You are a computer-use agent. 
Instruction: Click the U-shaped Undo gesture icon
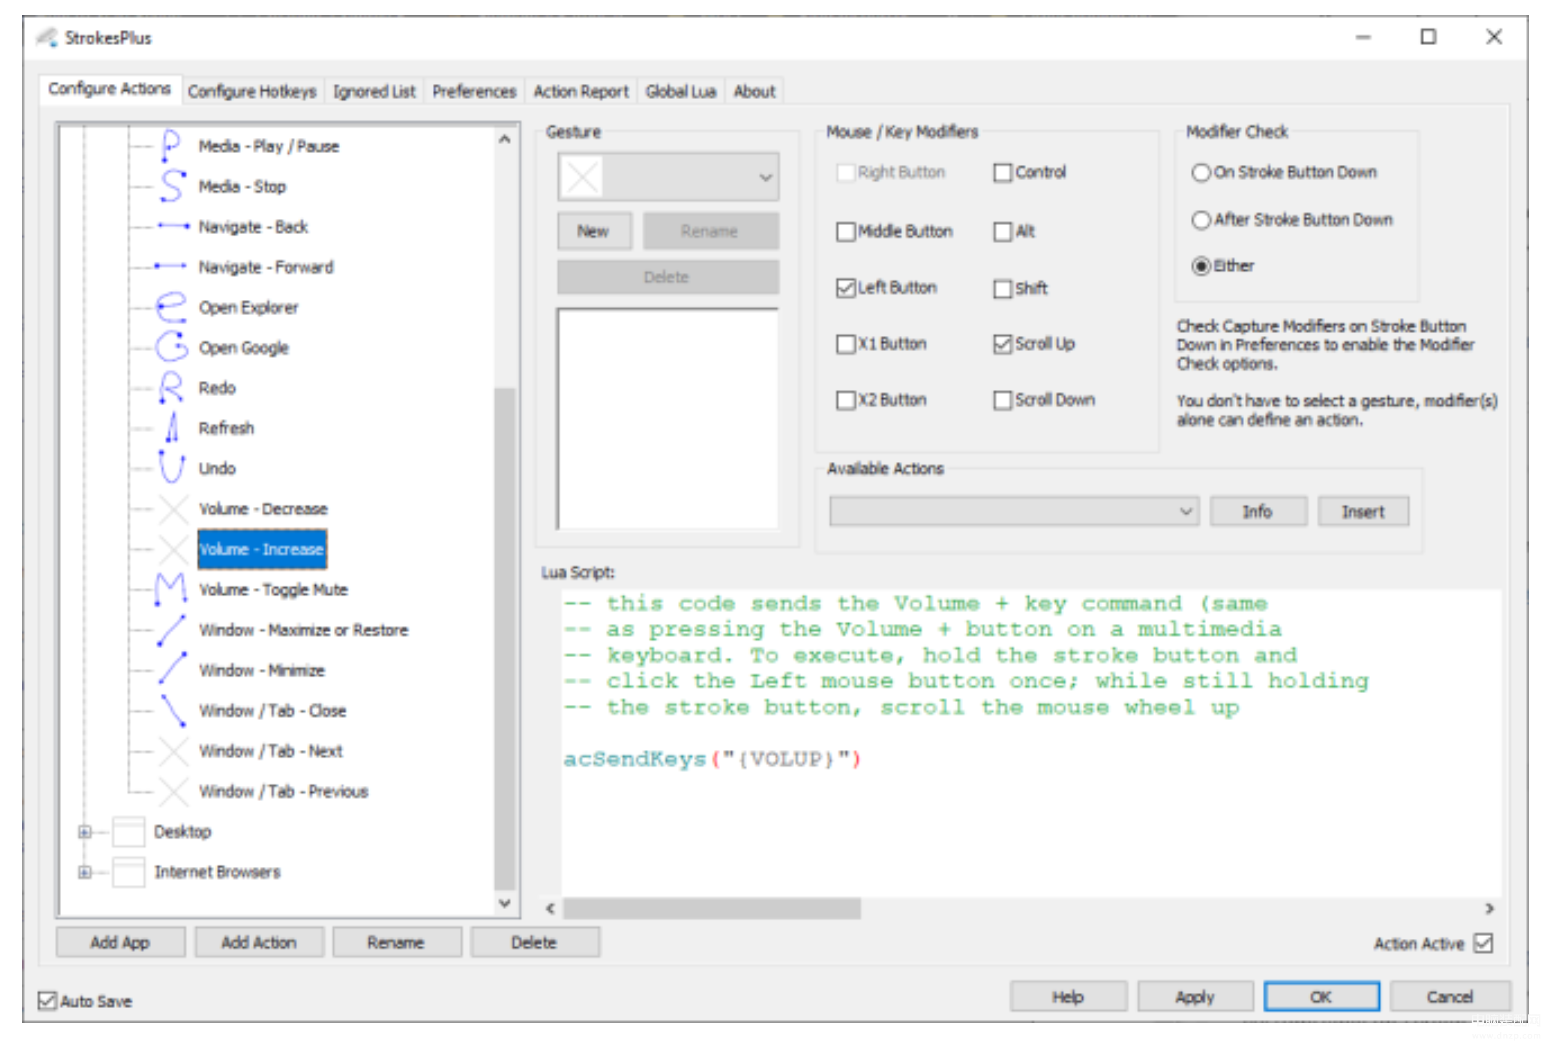point(171,468)
